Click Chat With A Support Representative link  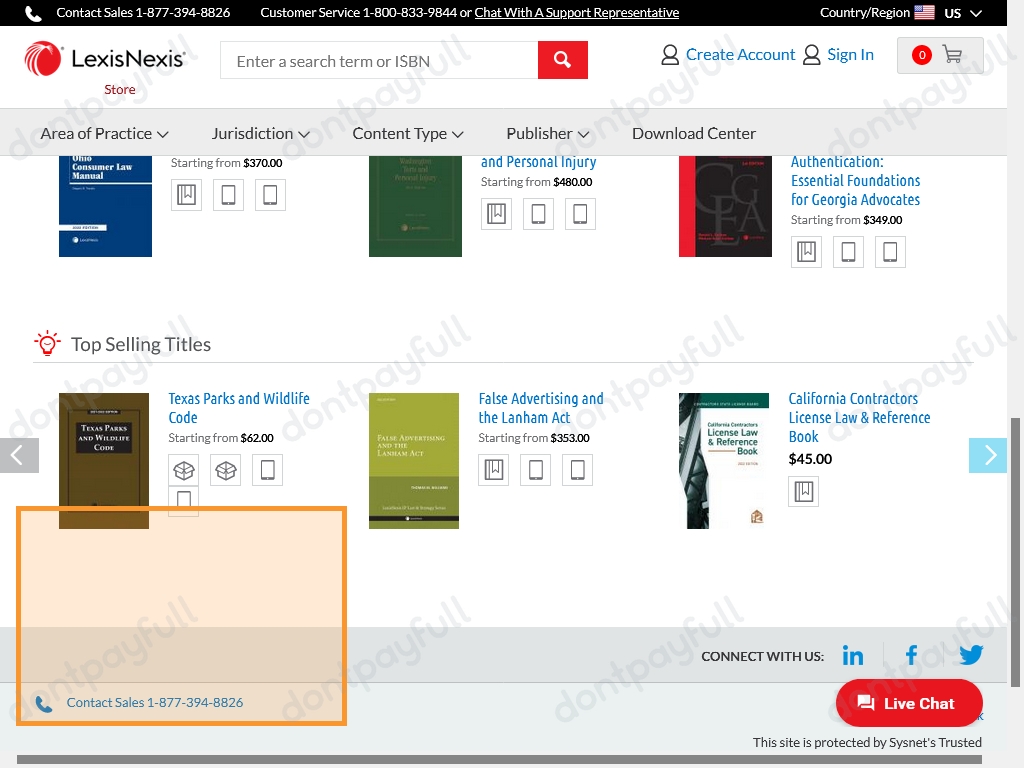(x=576, y=13)
